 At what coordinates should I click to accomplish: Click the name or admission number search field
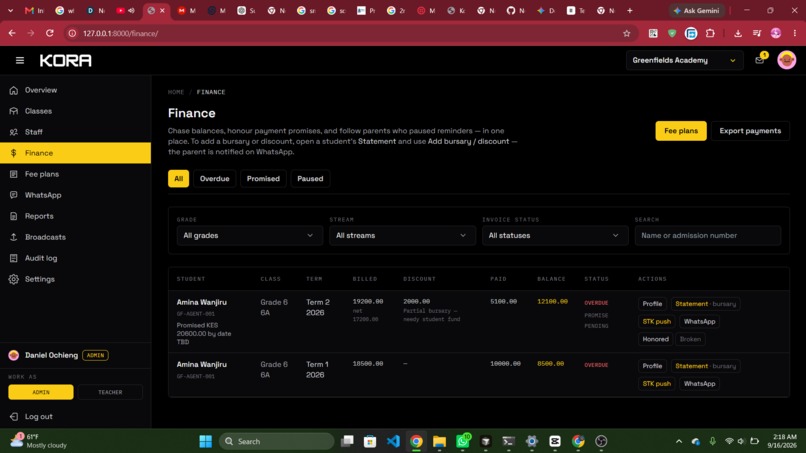(x=708, y=235)
